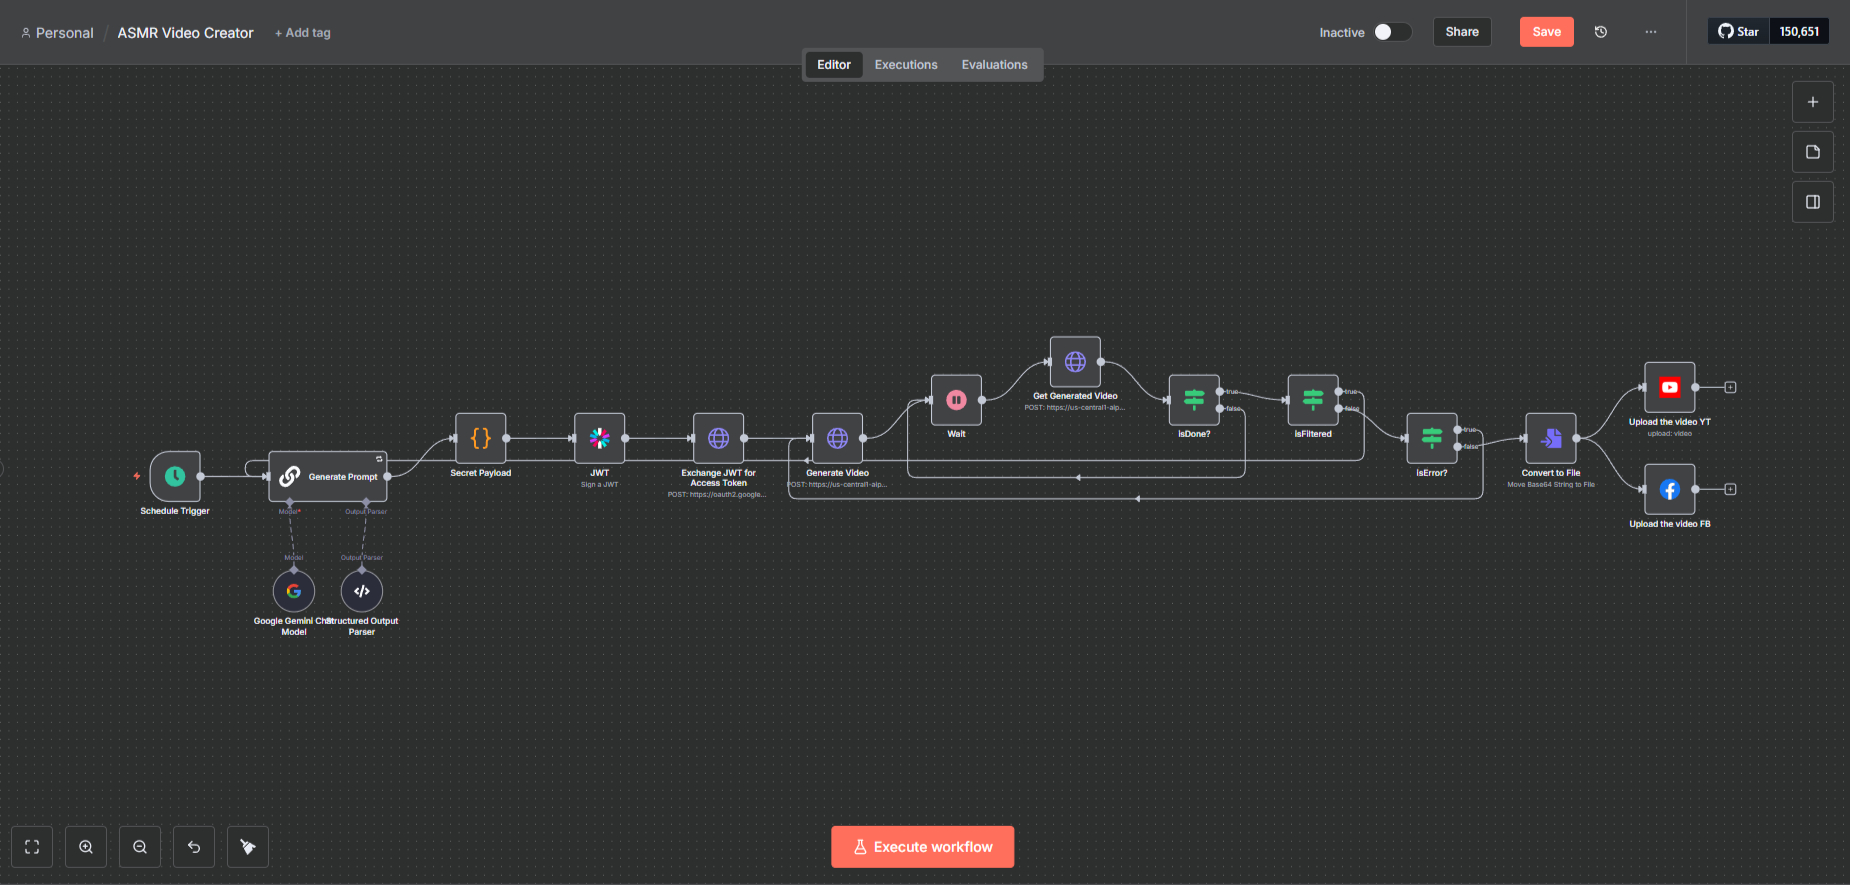
Task: Select the Wait node
Action: coord(956,400)
